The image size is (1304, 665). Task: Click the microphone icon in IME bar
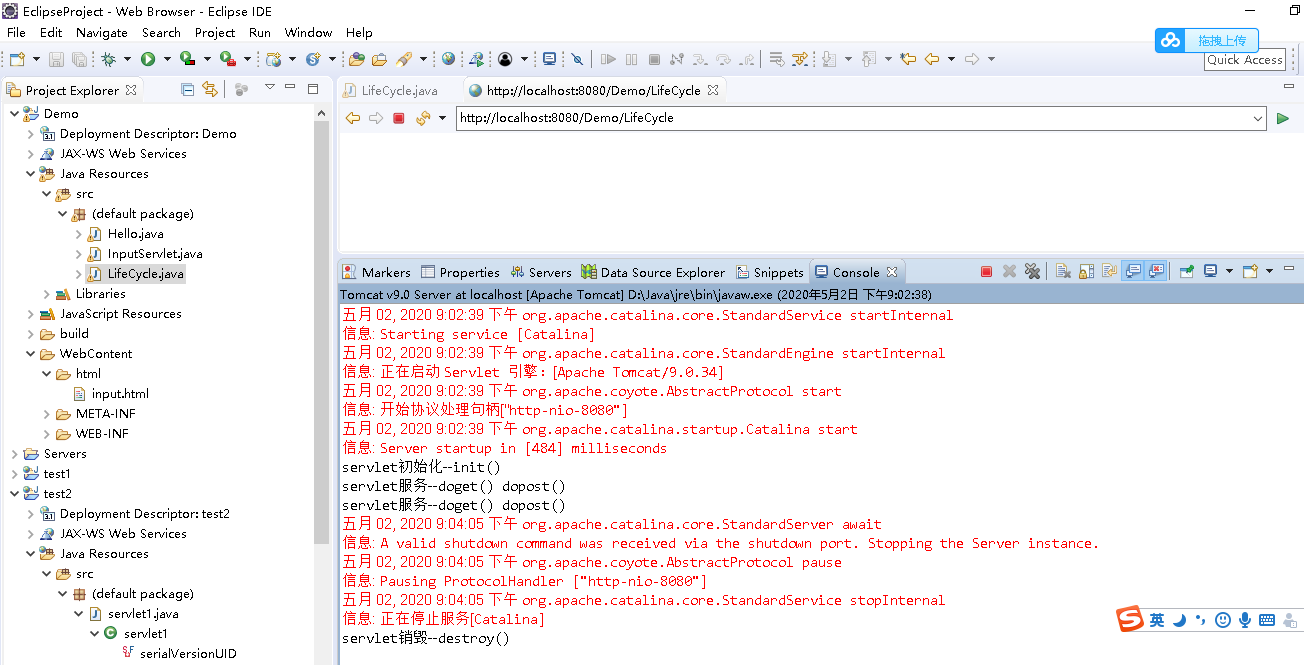(x=1245, y=620)
